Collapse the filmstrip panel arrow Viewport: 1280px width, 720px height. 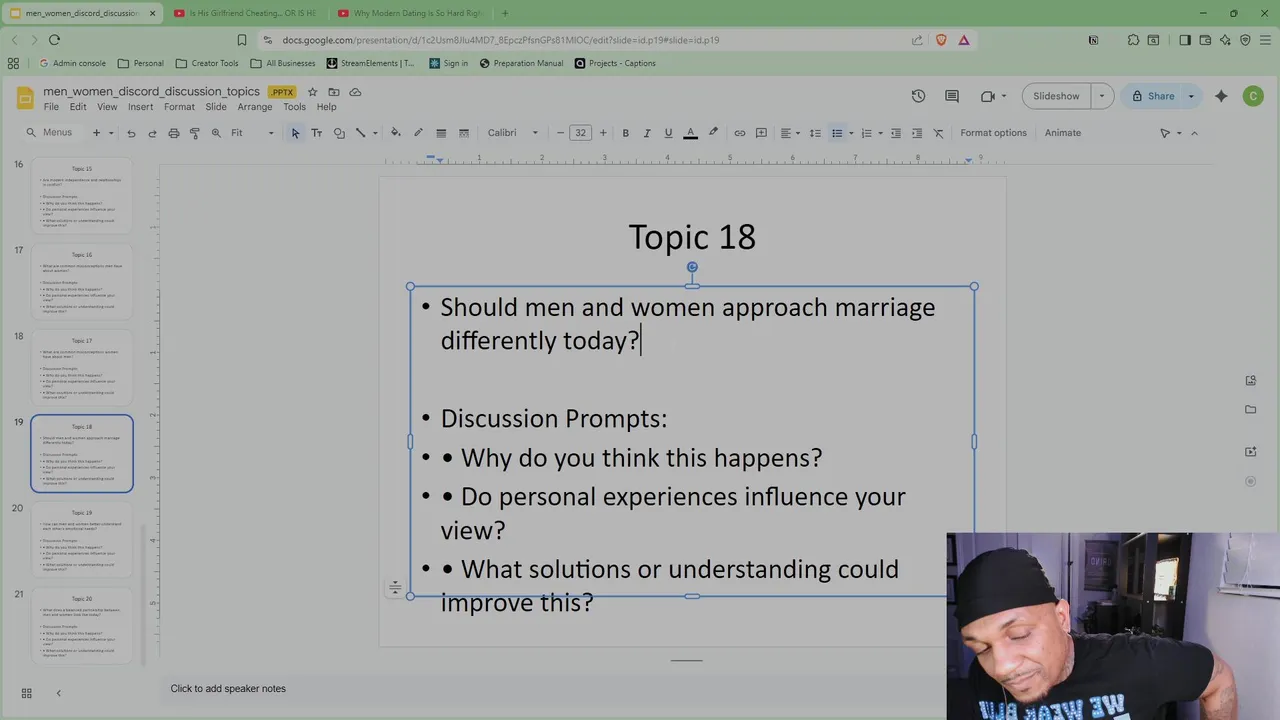[58, 693]
